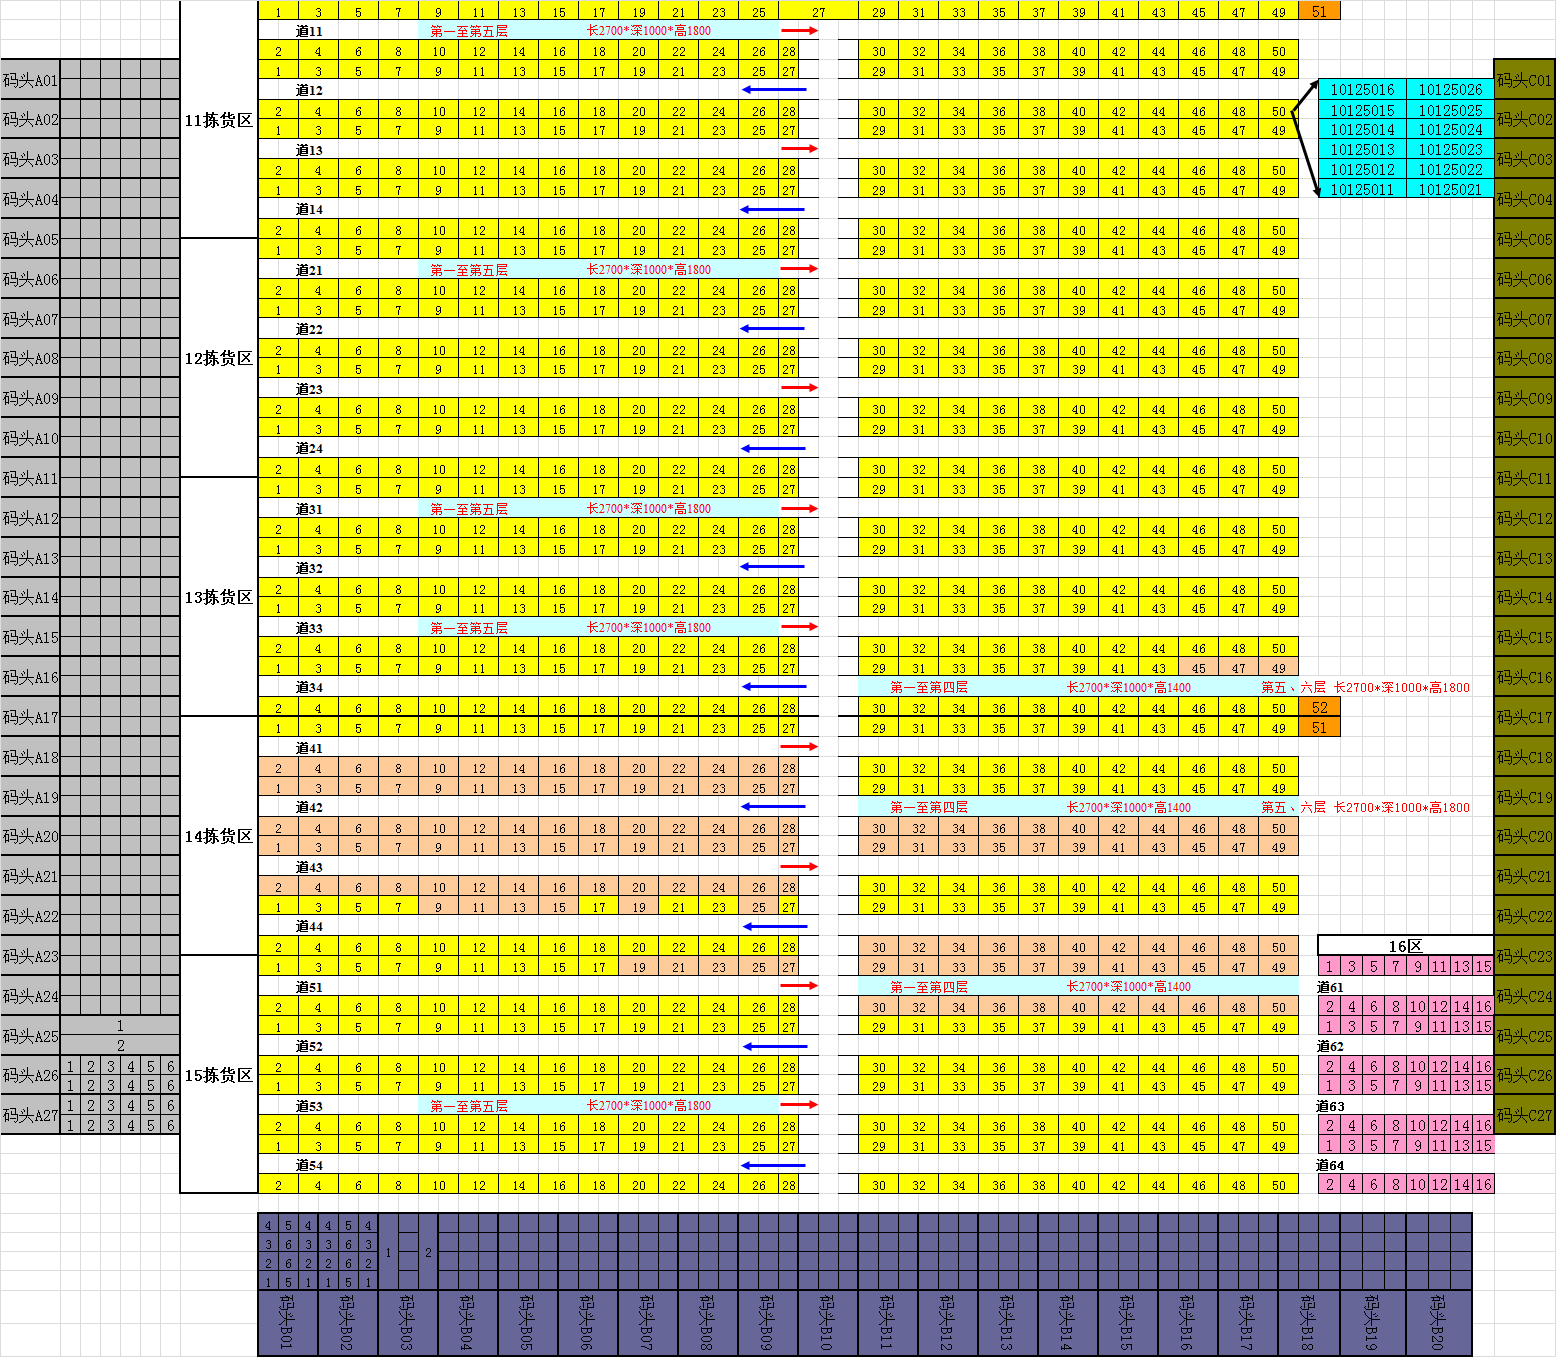The height and width of the screenshot is (1357, 1556).
Task: Select the 码头B01 dock at bottom
Action: (x=287, y=1322)
